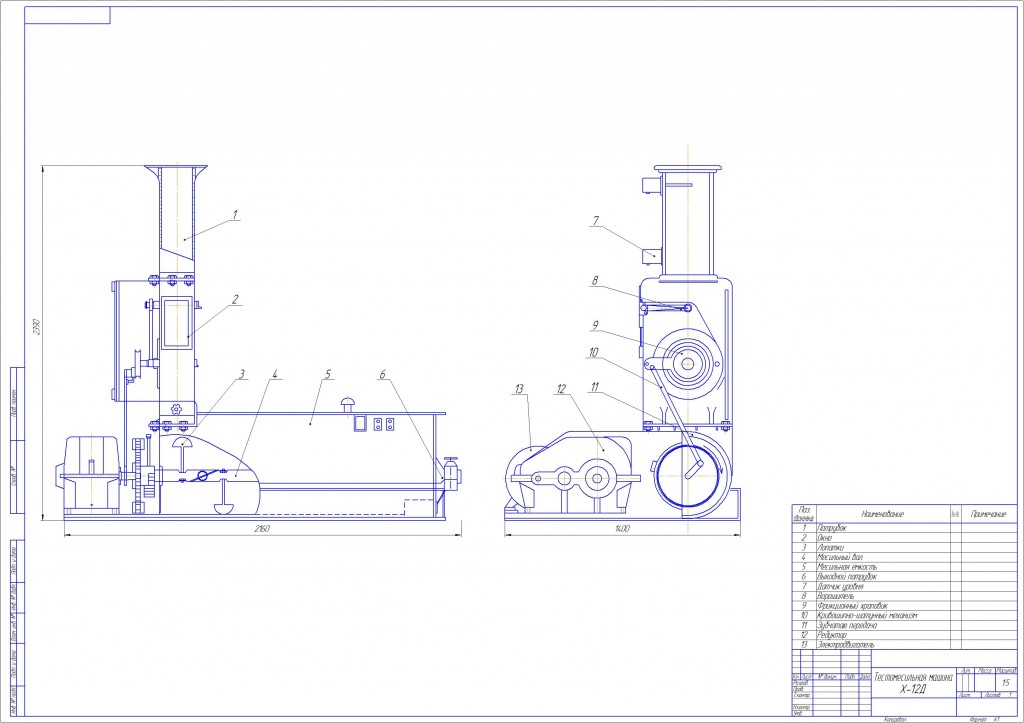
Task: Click 'Выходной патрубок' entry in the table
Action: tap(847, 577)
